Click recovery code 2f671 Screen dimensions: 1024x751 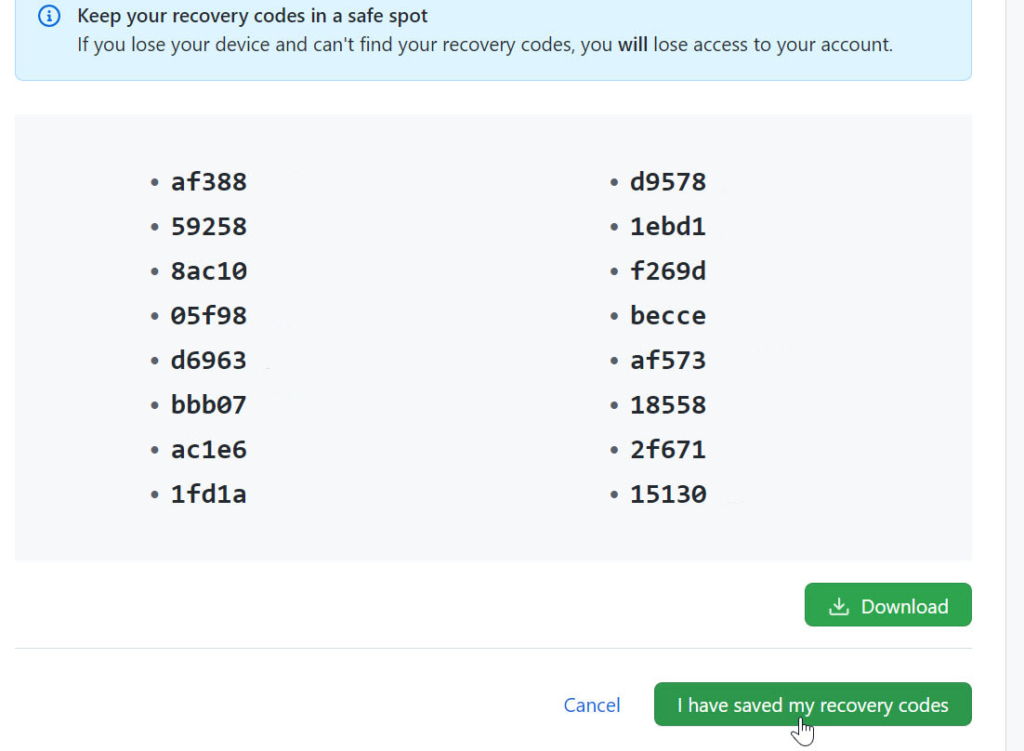[668, 450]
